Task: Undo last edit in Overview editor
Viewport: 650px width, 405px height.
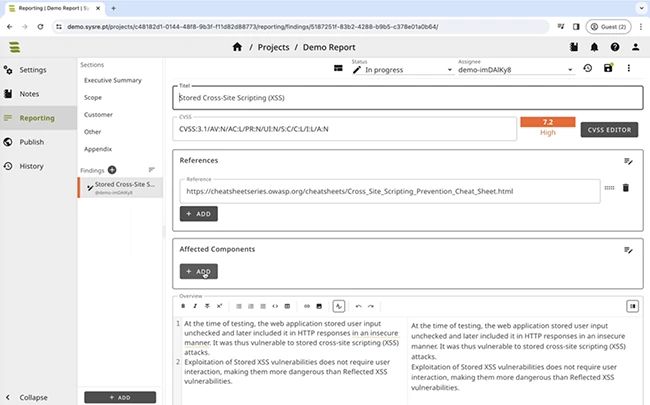Action: [x=359, y=306]
